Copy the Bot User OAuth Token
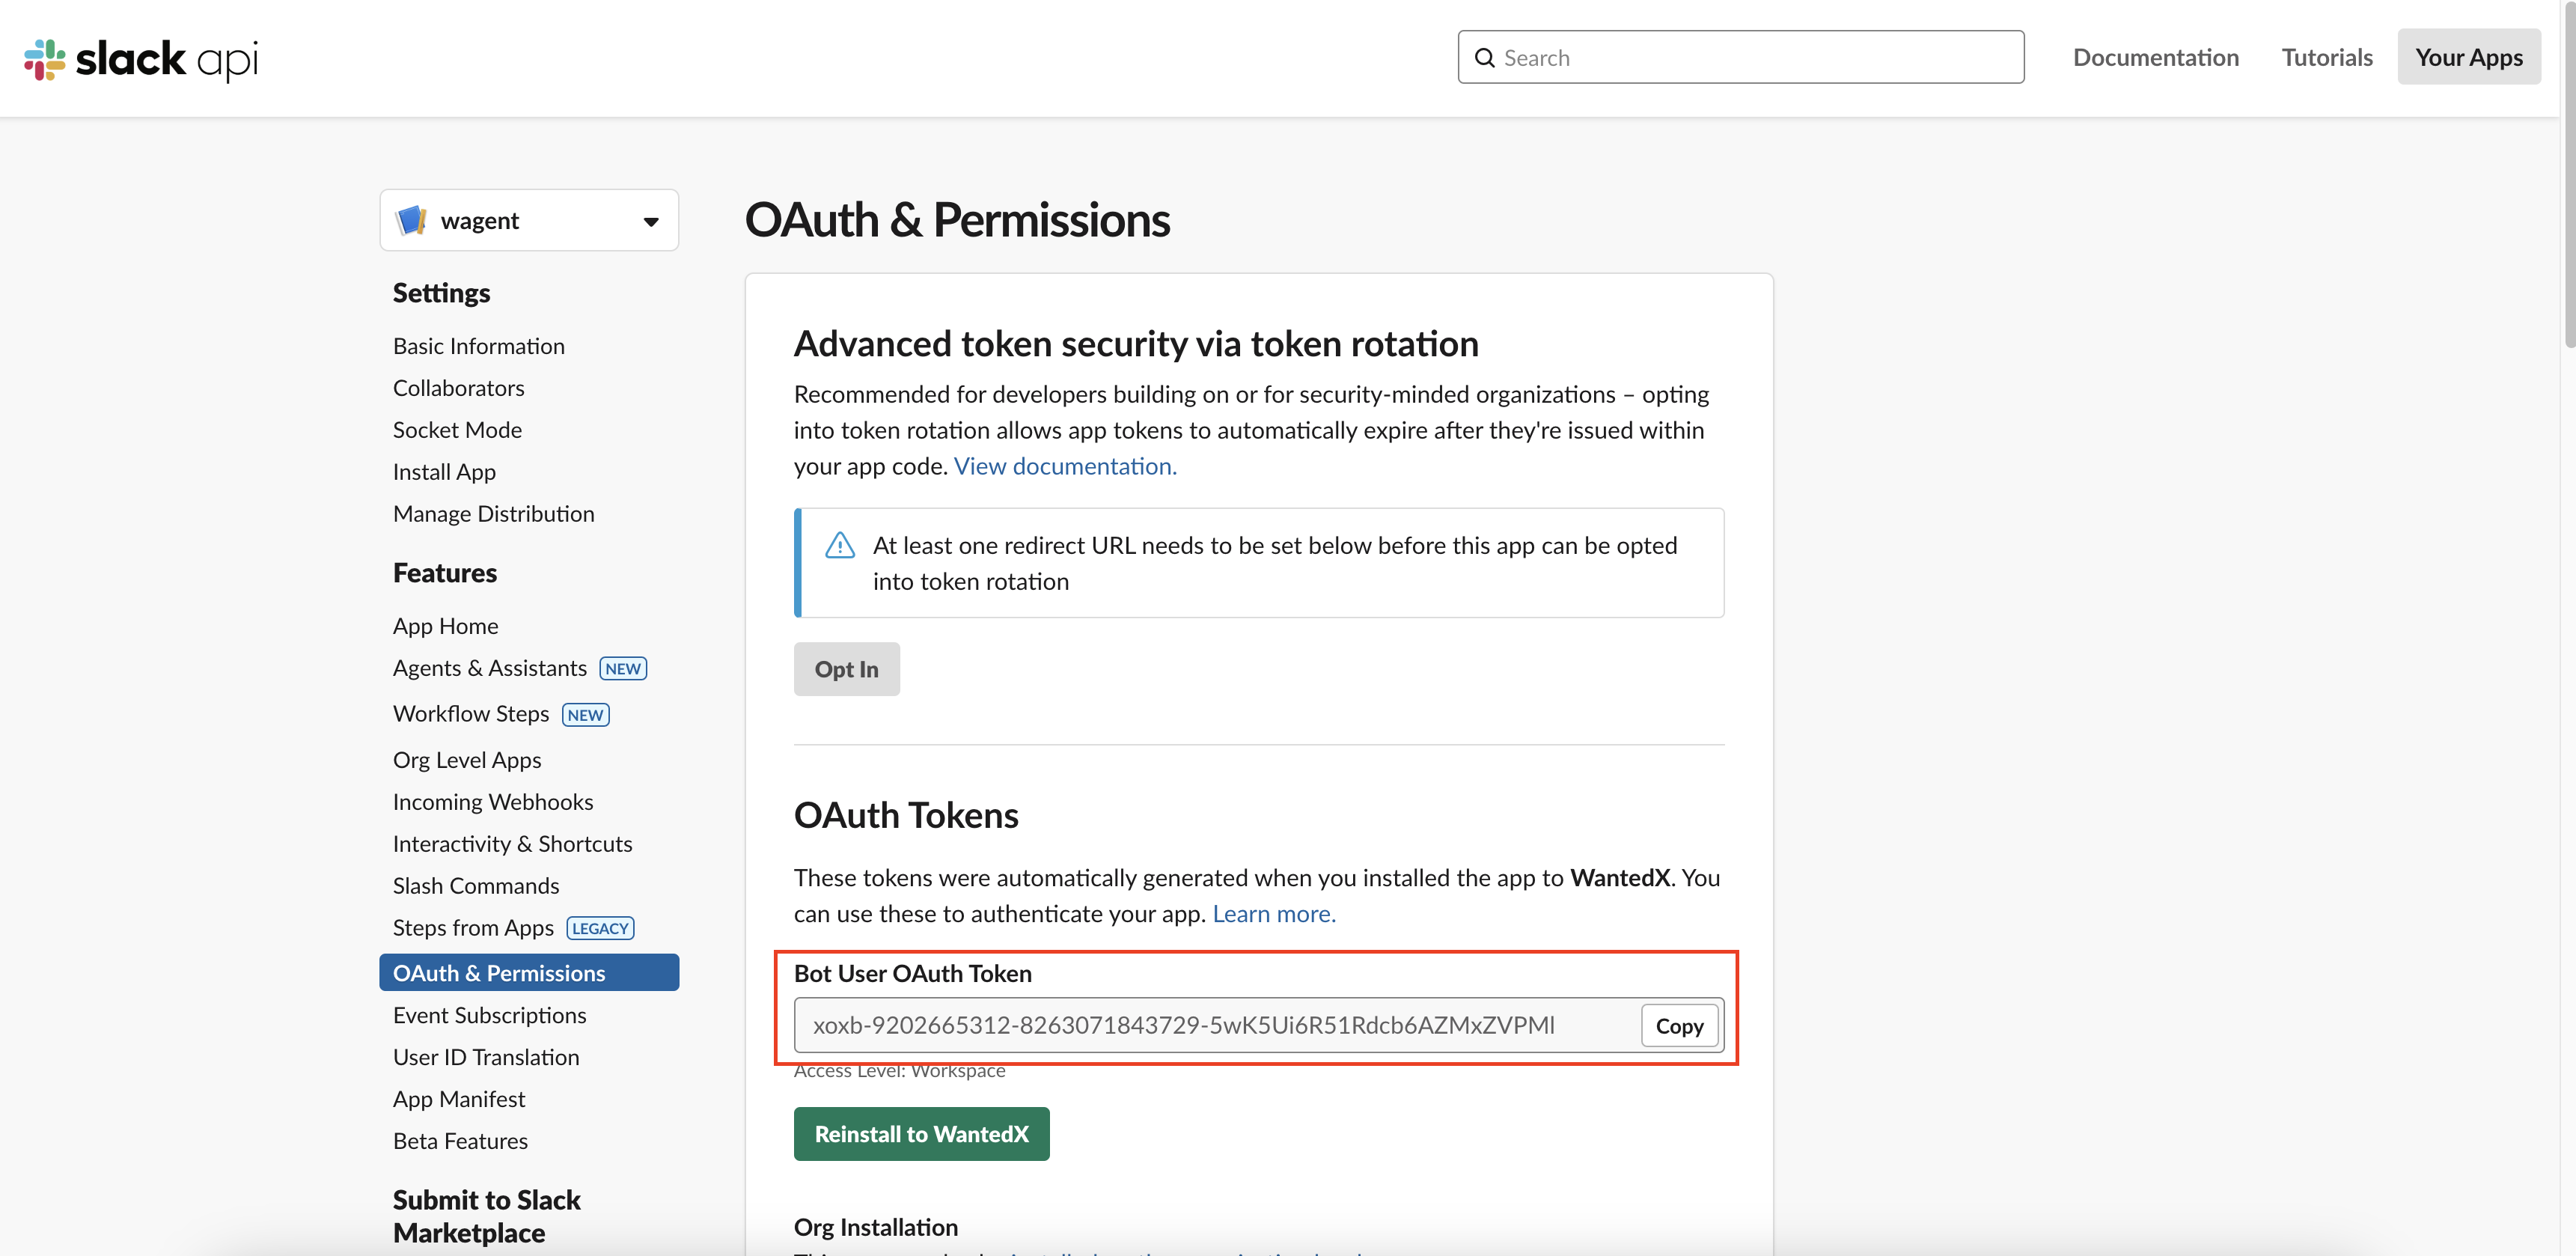 coord(1679,1026)
